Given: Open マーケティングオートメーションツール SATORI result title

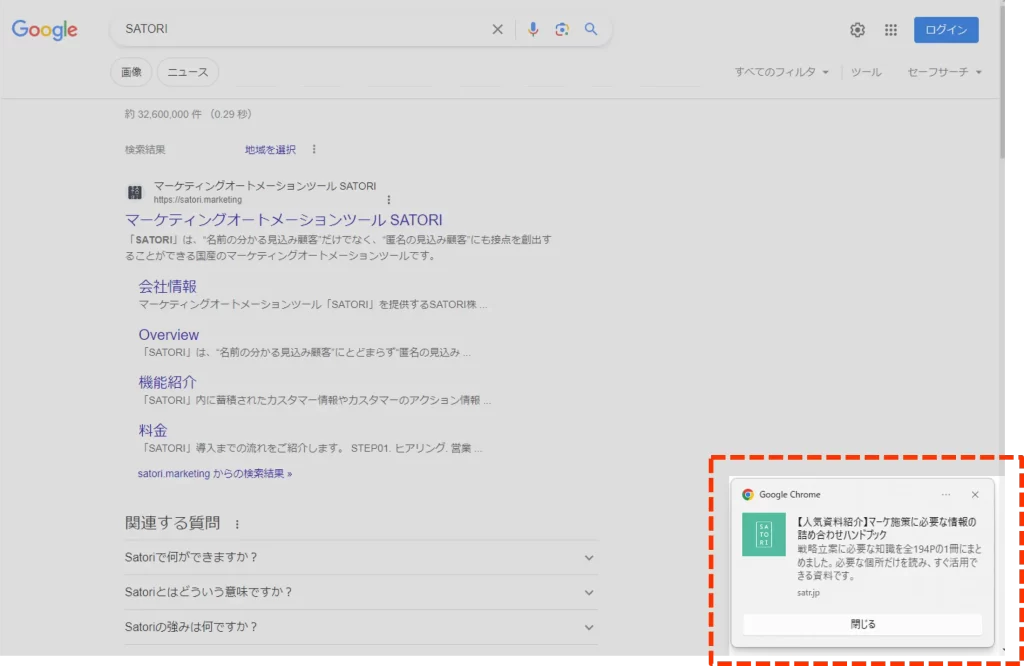Looking at the screenshot, I should point(283,220).
